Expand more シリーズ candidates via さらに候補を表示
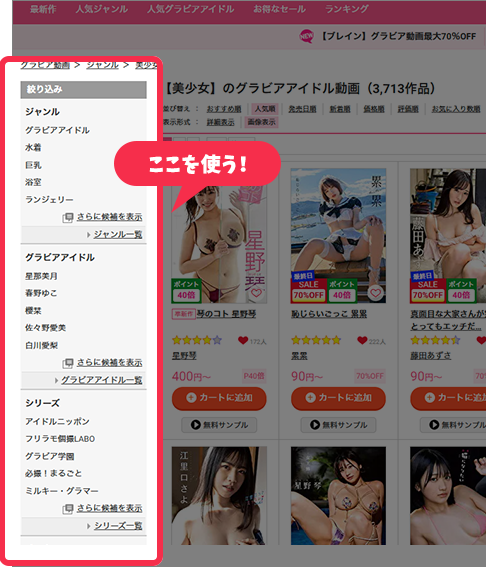Image resolution: width=486 pixels, height=567 pixels. [109, 508]
